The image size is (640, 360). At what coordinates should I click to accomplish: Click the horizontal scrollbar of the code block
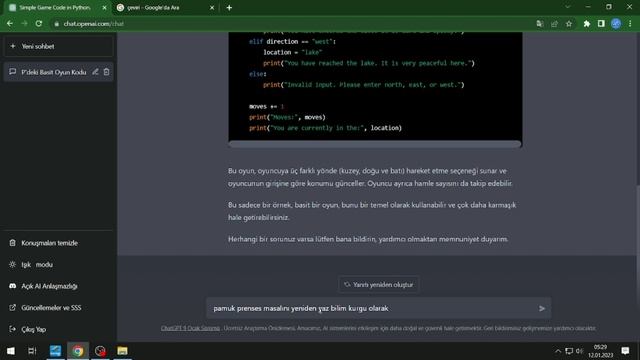coord(375,144)
